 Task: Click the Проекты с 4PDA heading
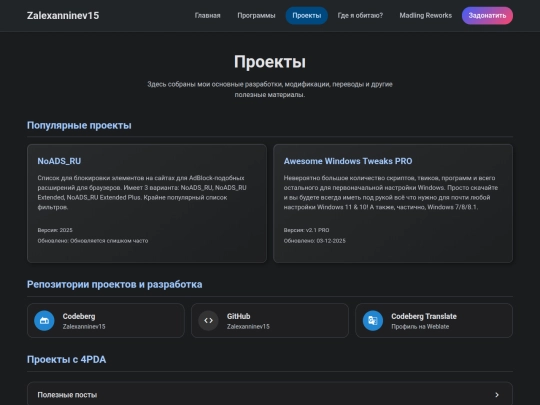pyautogui.click(x=66, y=360)
